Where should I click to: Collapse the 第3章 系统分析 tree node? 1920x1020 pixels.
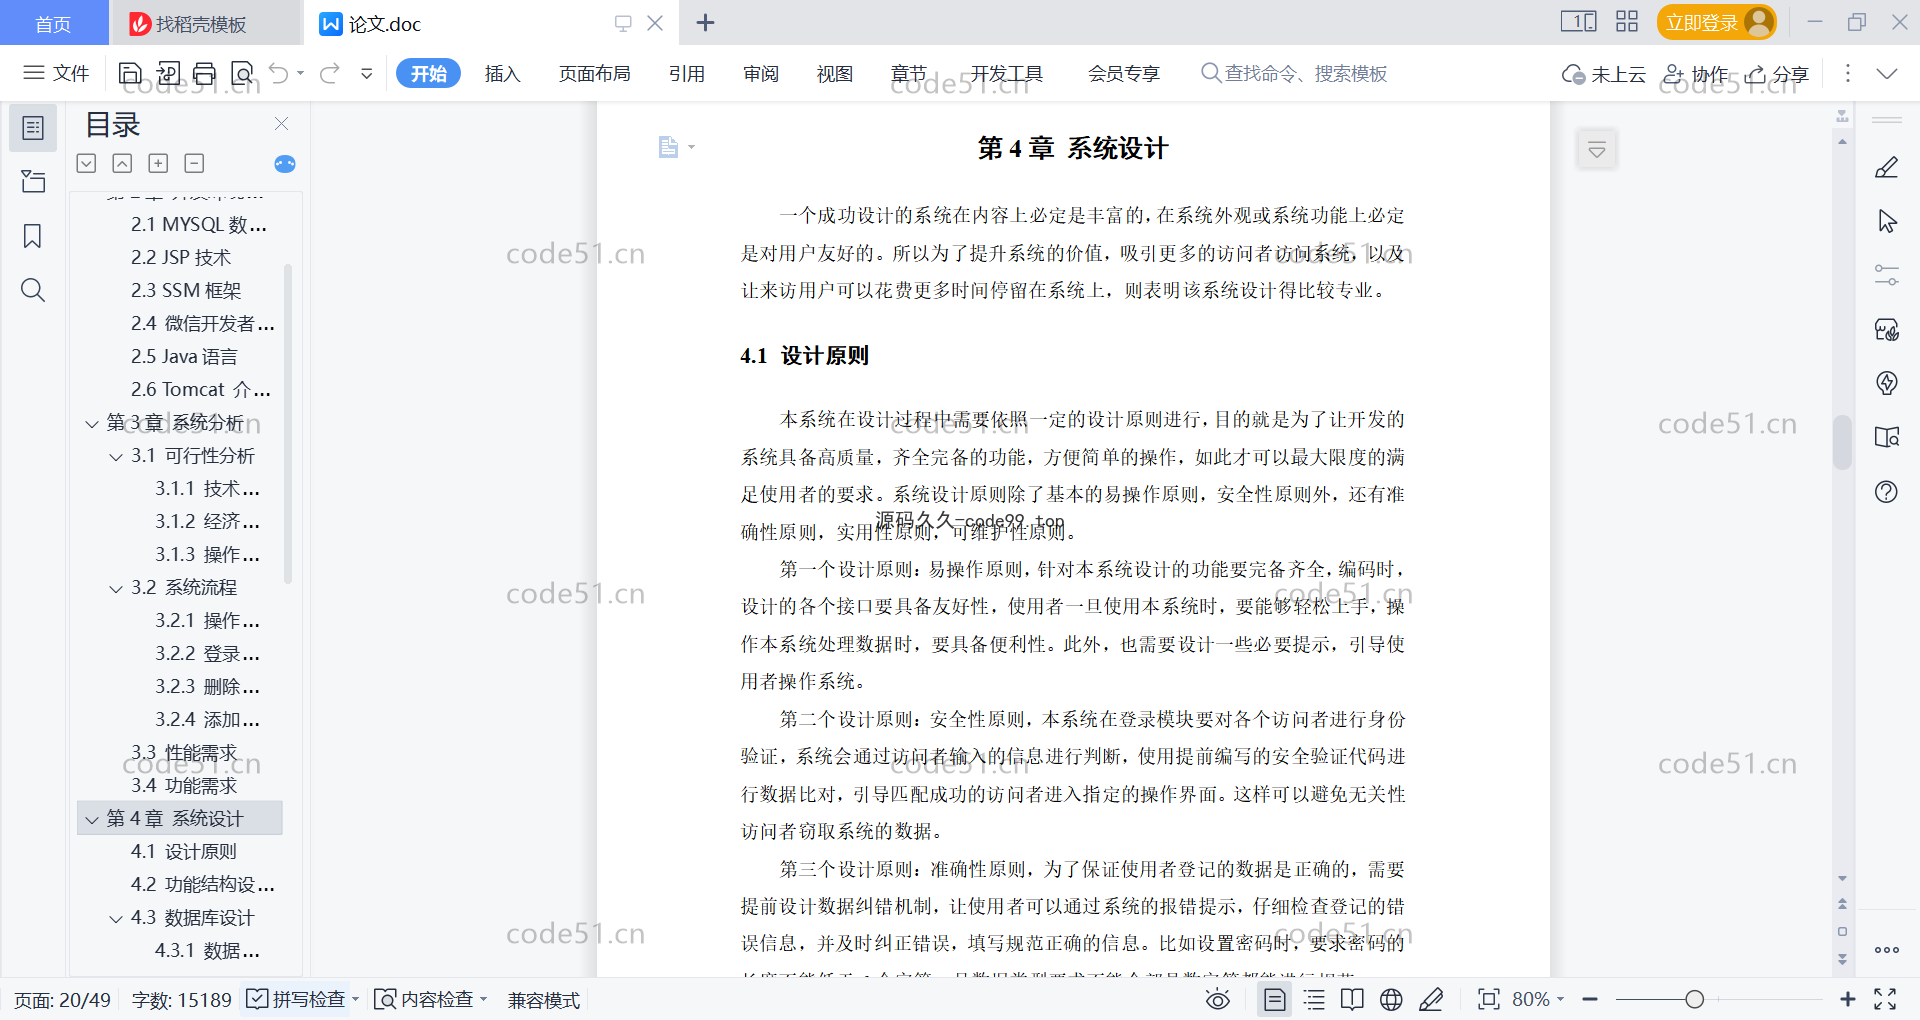(x=92, y=424)
